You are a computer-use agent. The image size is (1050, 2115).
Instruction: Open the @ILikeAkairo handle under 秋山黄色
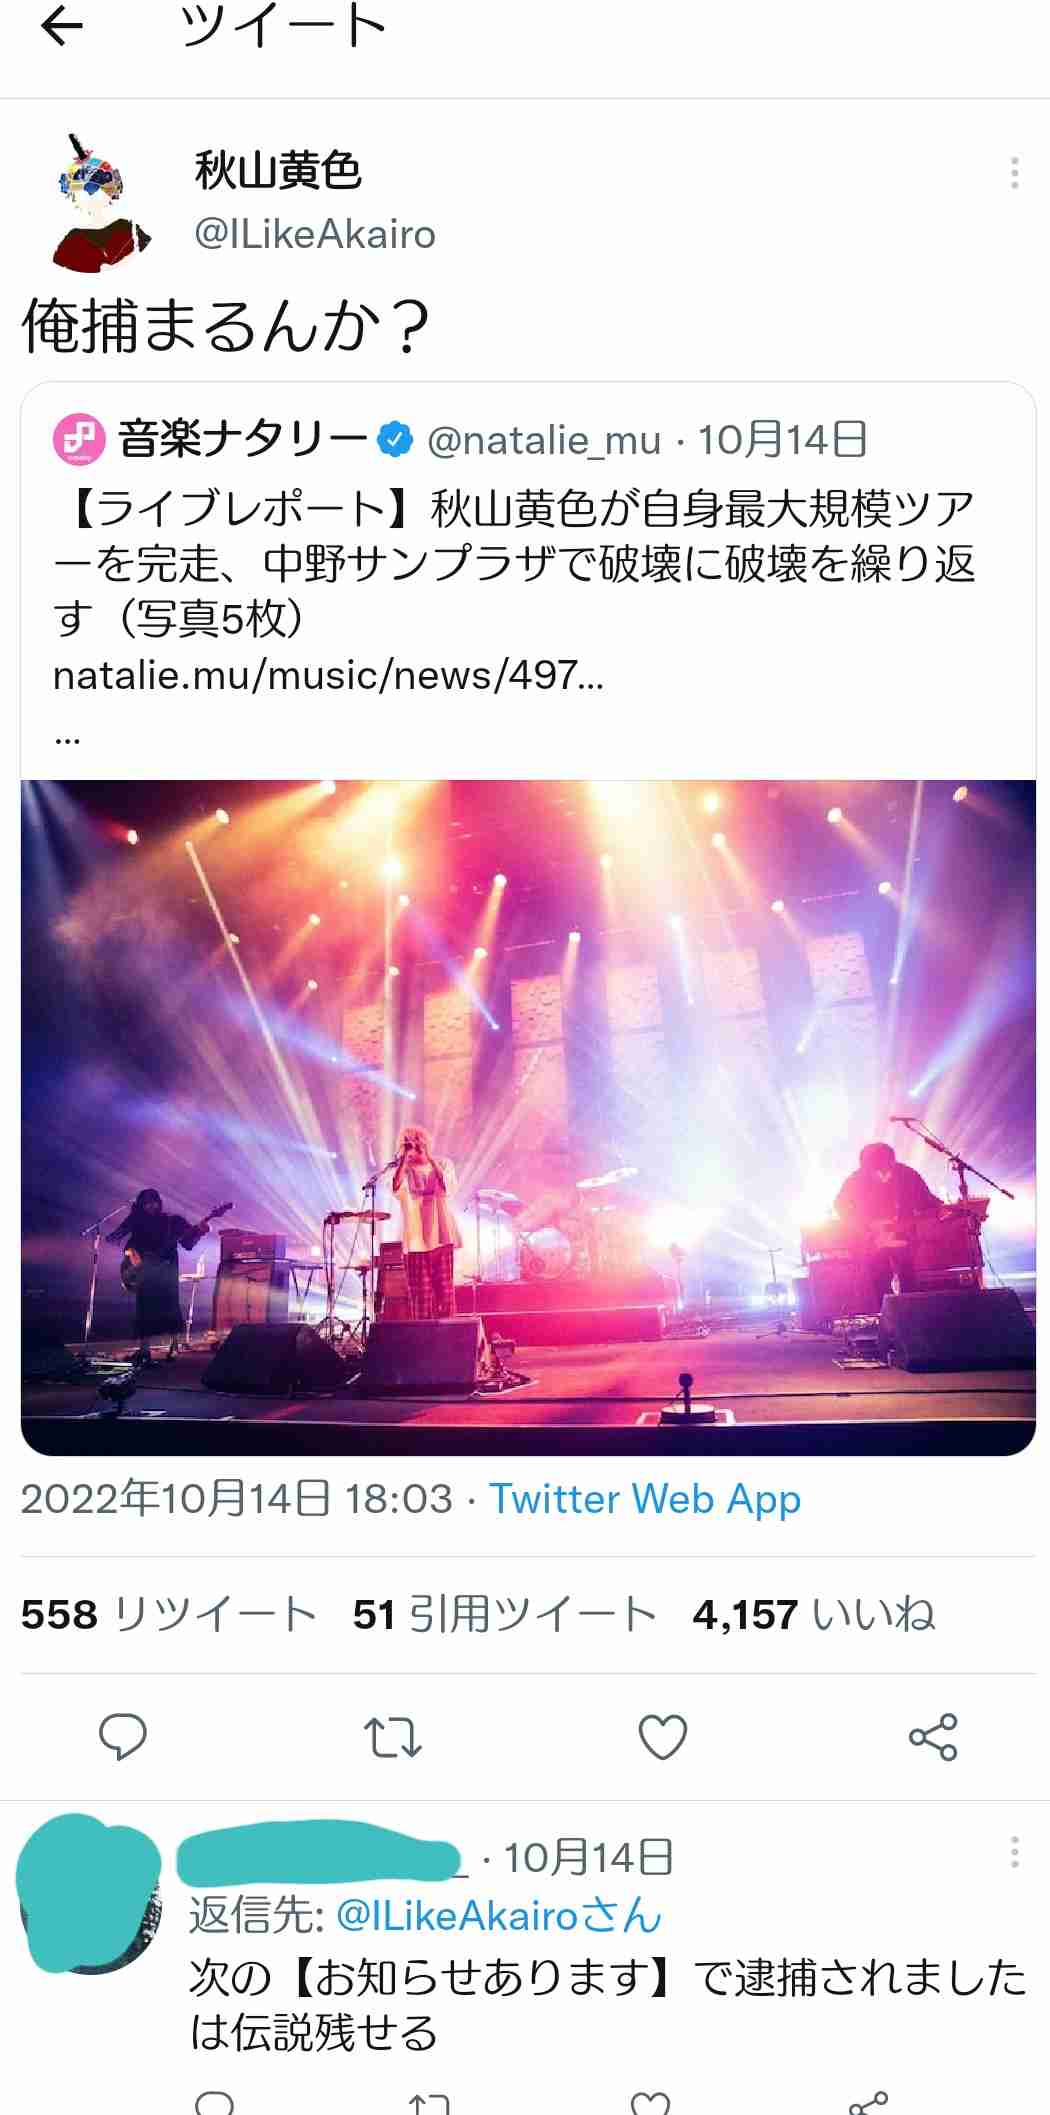[x=315, y=234]
